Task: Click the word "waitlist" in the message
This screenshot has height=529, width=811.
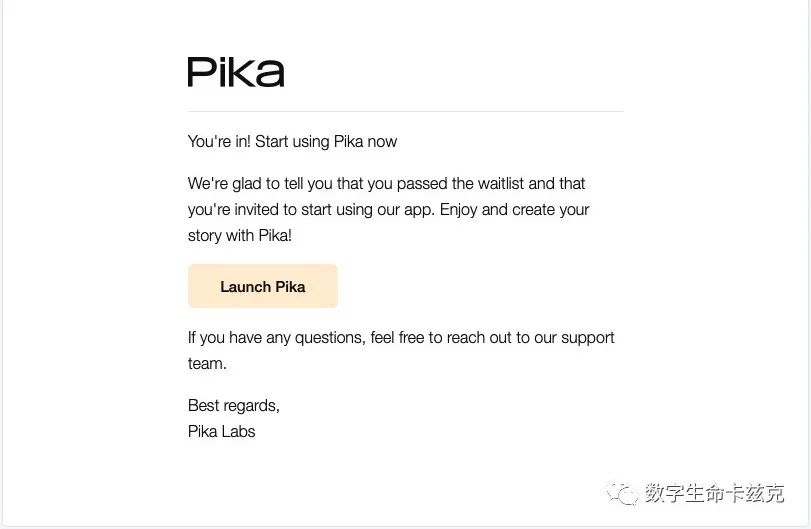Action: coord(498,184)
